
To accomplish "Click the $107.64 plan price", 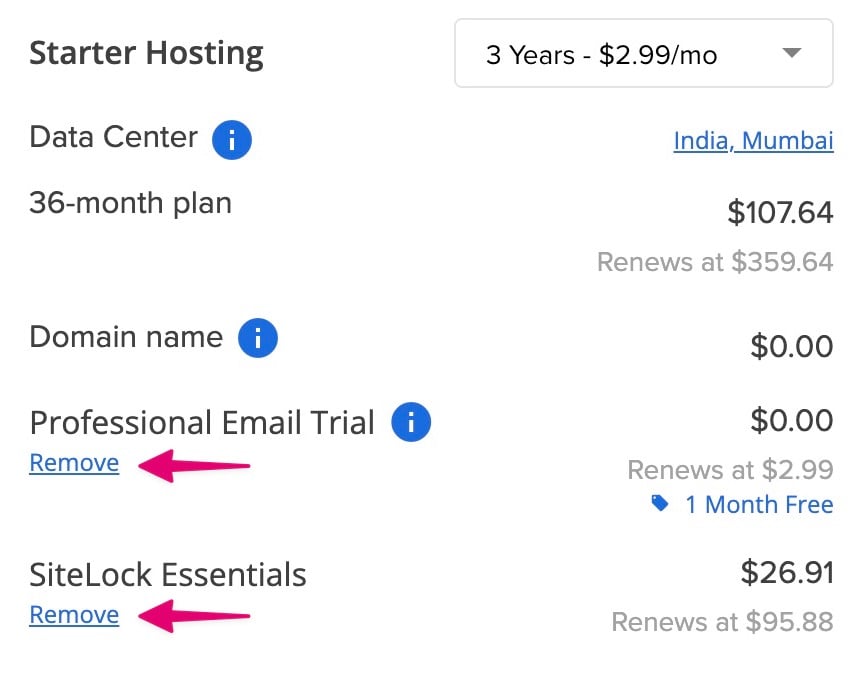I will point(780,212).
